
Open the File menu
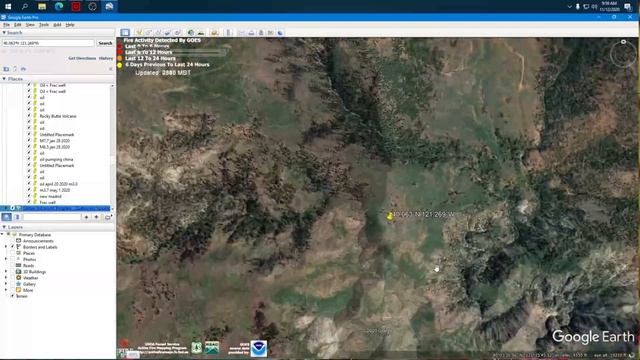(x=7, y=25)
